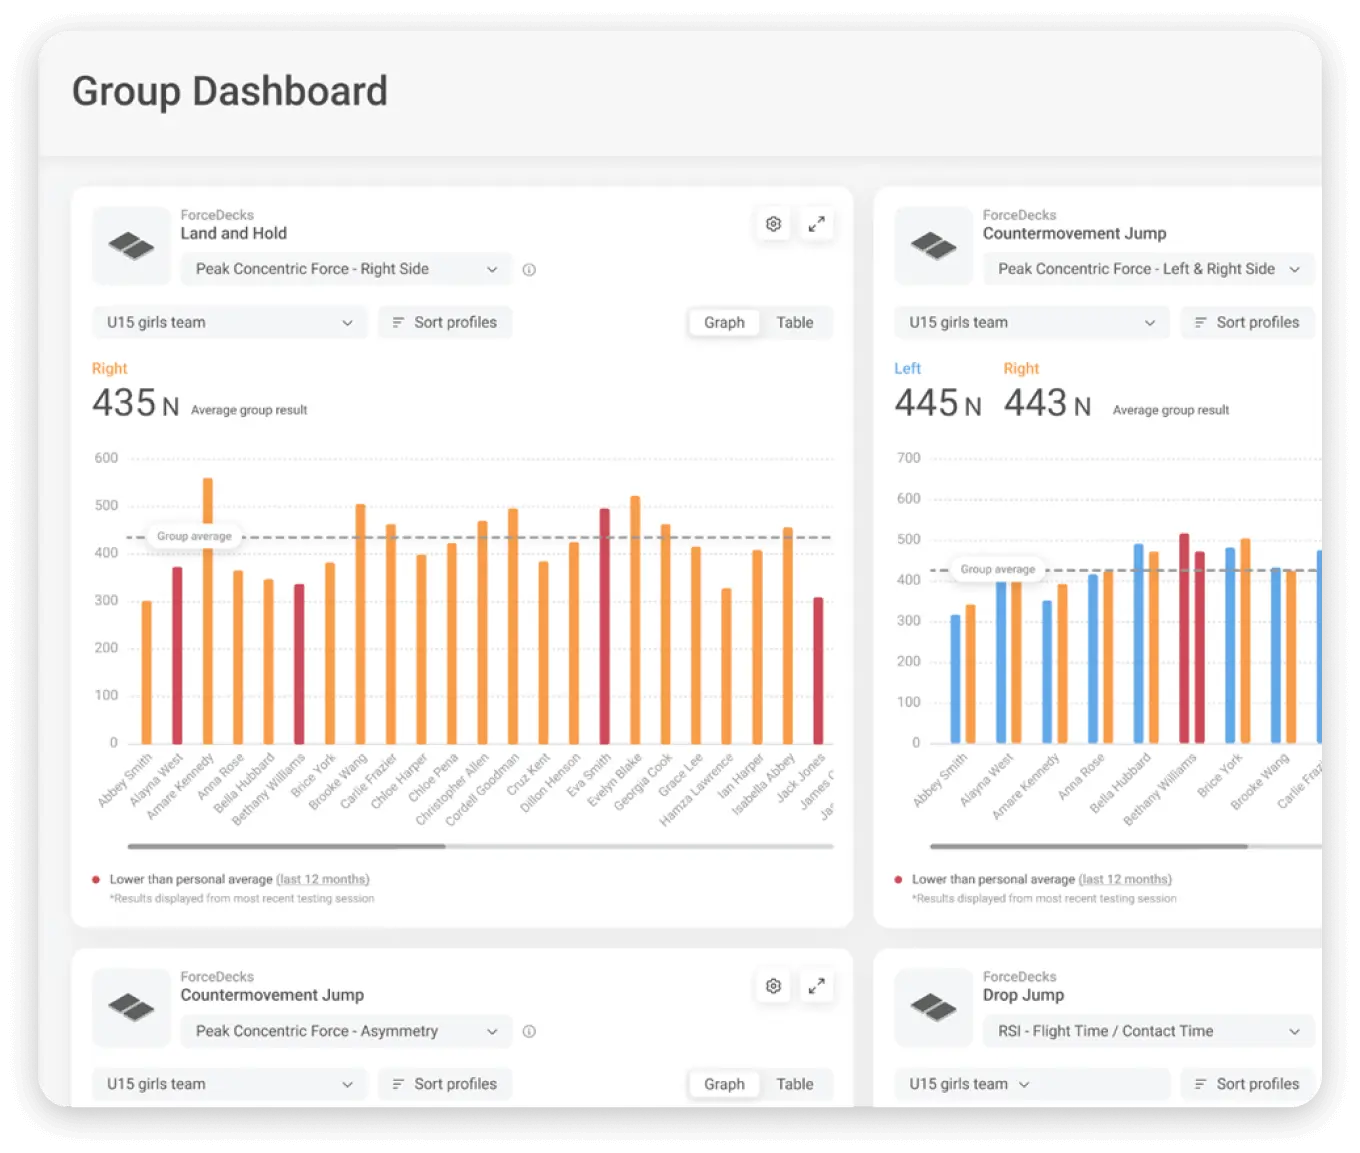
Task: Open settings gear on Land and Hold card
Action: coord(773,224)
